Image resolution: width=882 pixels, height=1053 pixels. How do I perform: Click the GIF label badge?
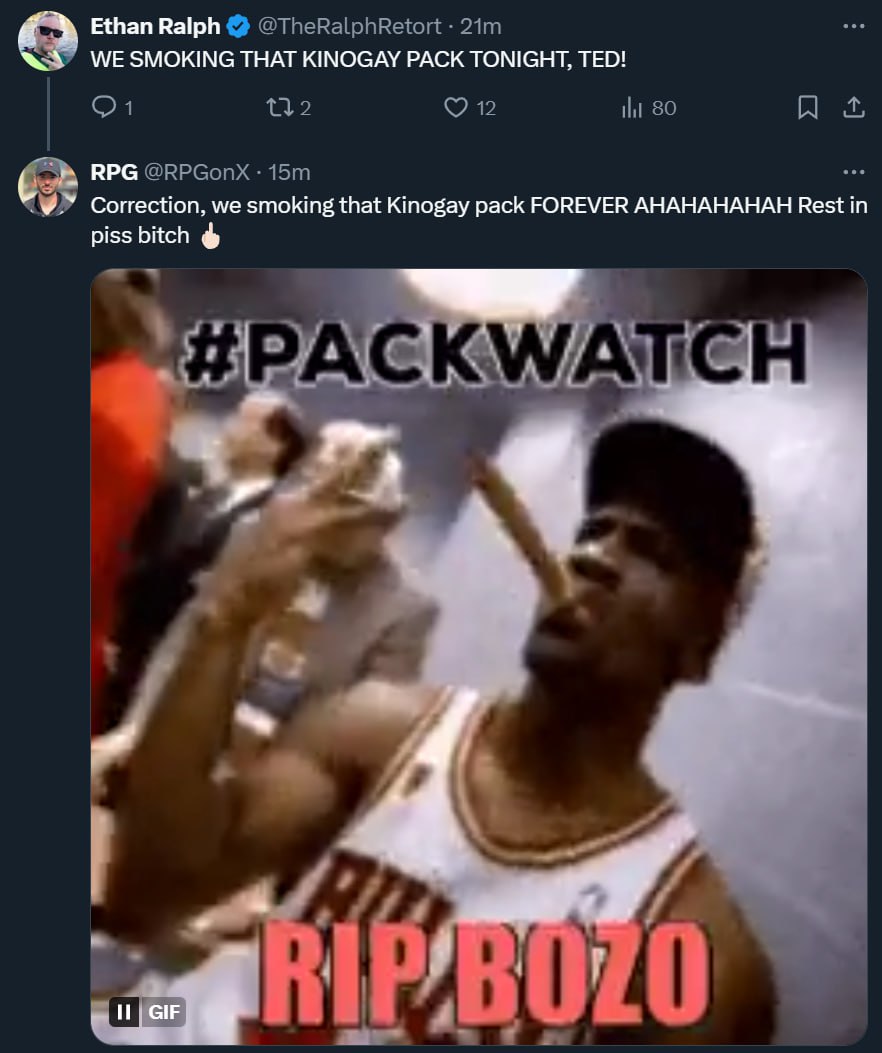[x=164, y=1011]
